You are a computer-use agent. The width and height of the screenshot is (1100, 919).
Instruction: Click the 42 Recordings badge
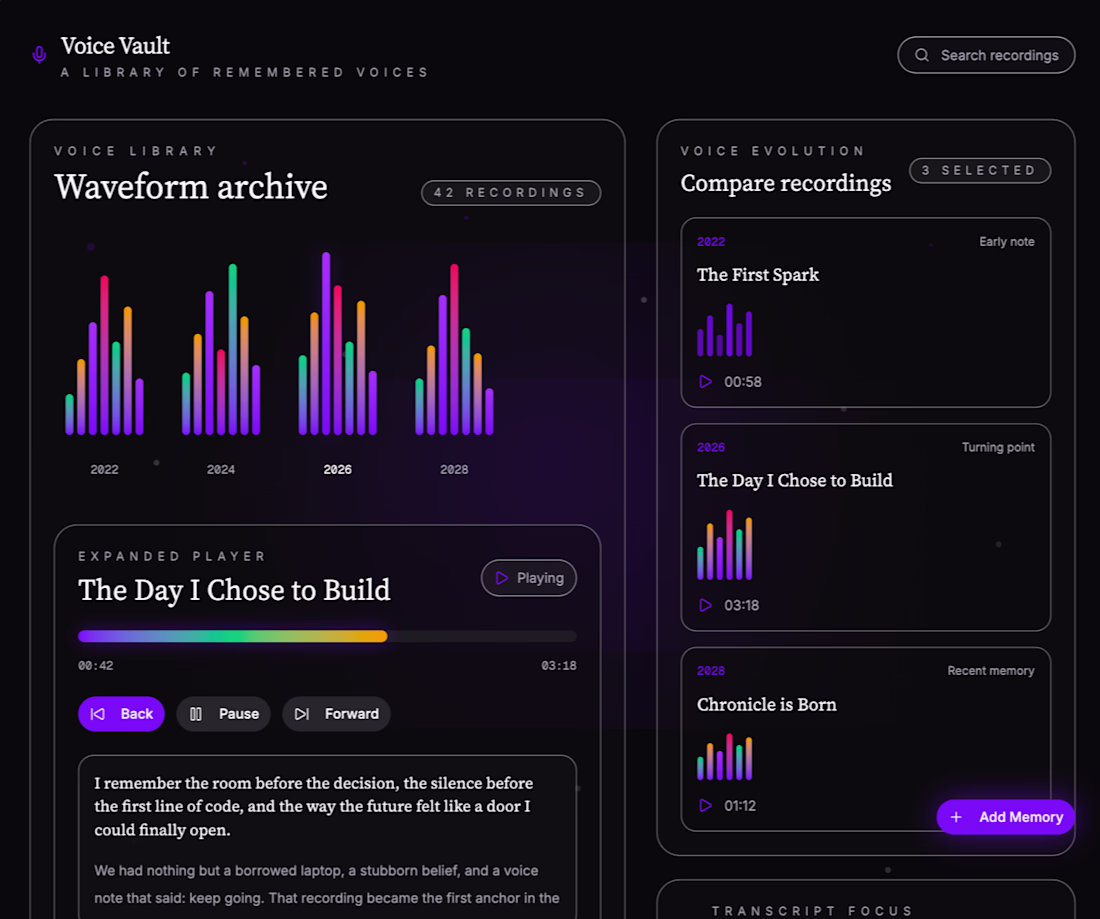pos(511,193)
